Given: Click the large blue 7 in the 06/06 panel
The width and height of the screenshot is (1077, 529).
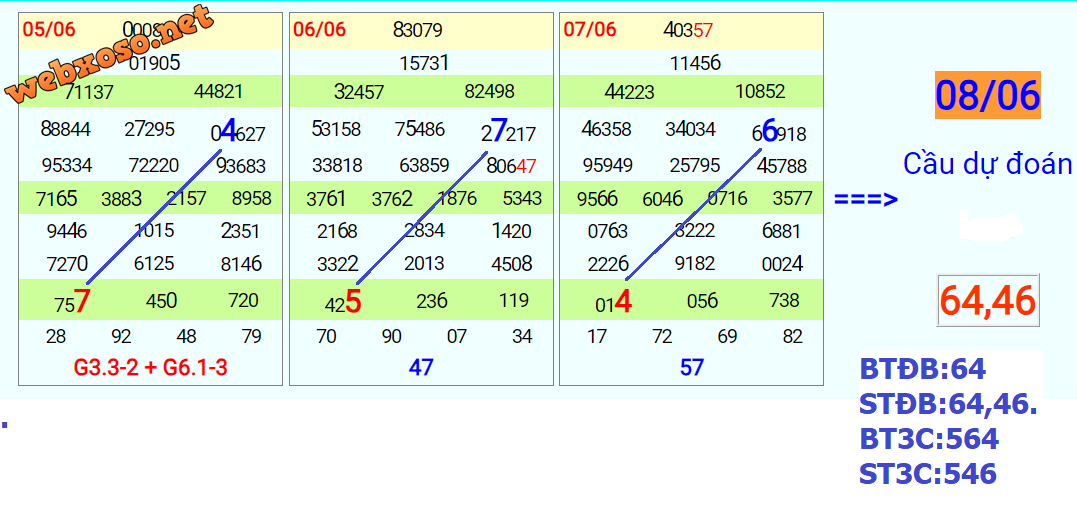Looking at the screenshot, I should click(498, 131).
